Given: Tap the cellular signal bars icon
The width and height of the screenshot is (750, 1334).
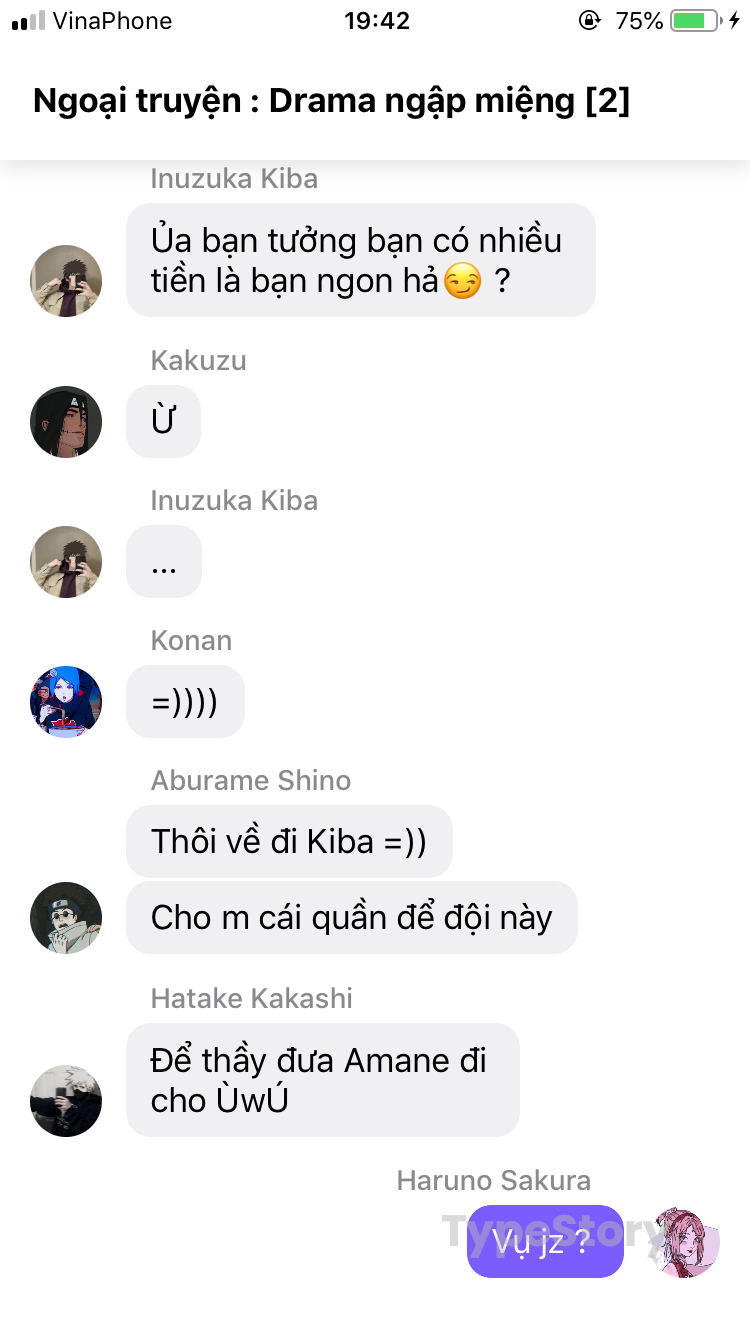Looking at the screenshot, I should click(28, 20).
